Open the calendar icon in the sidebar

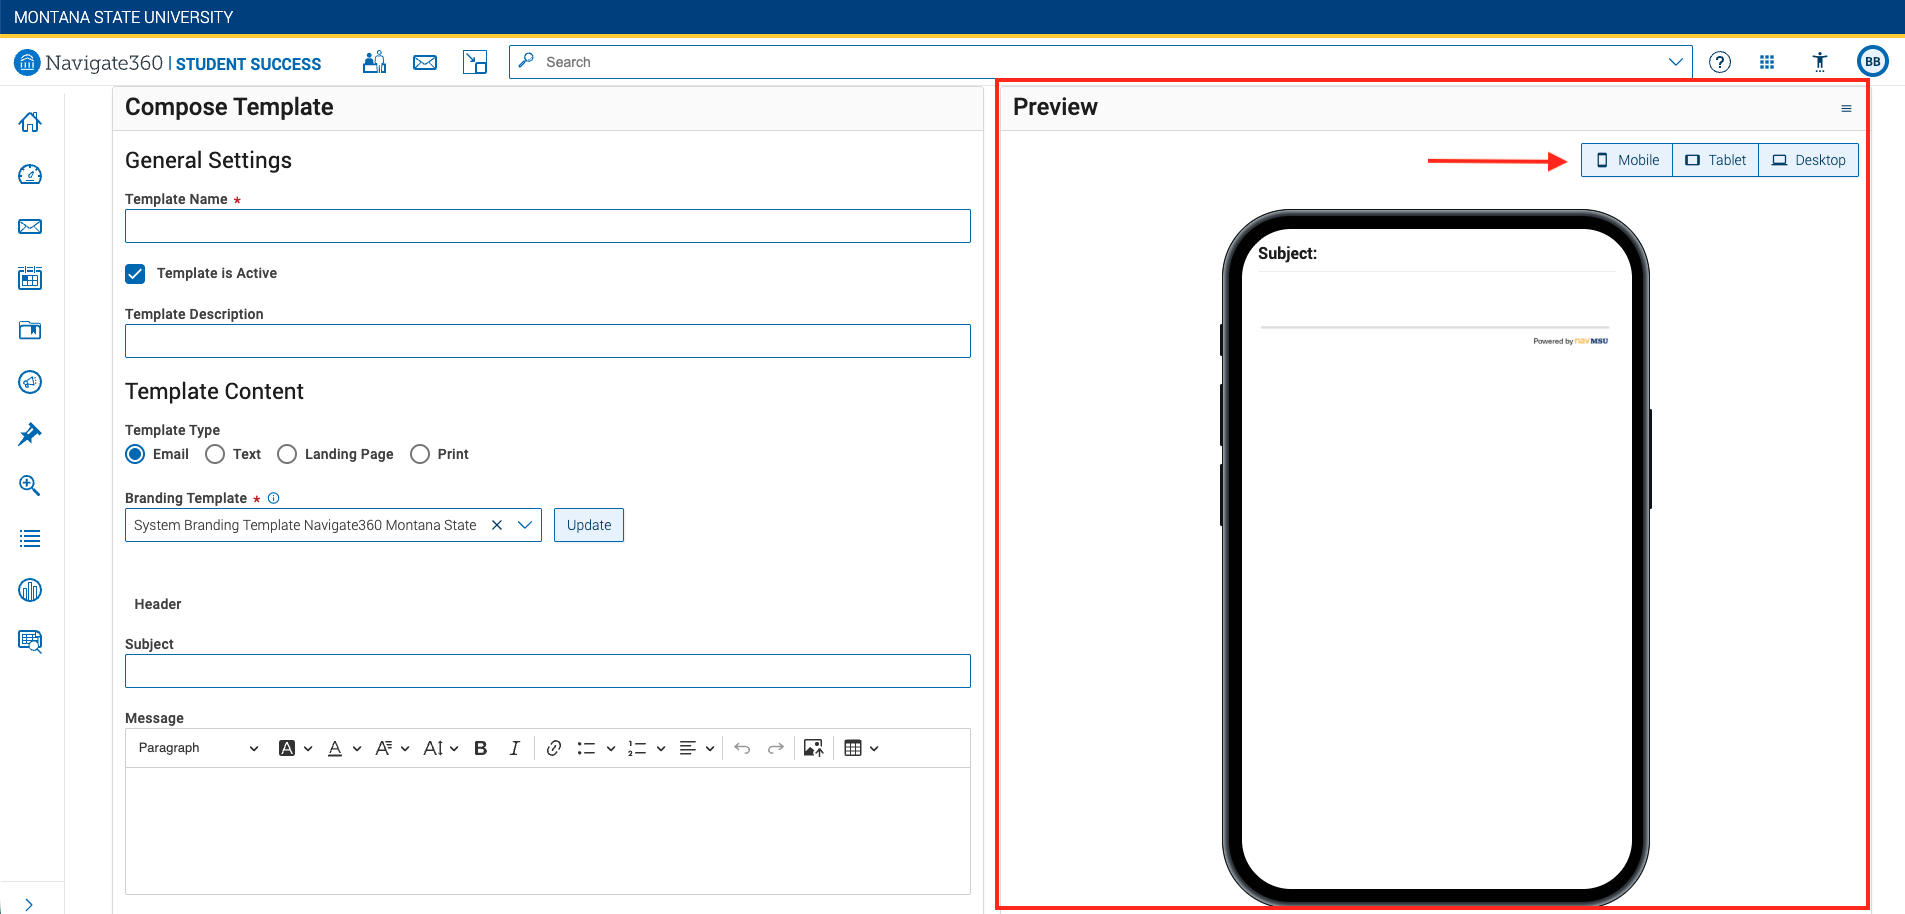30,278
